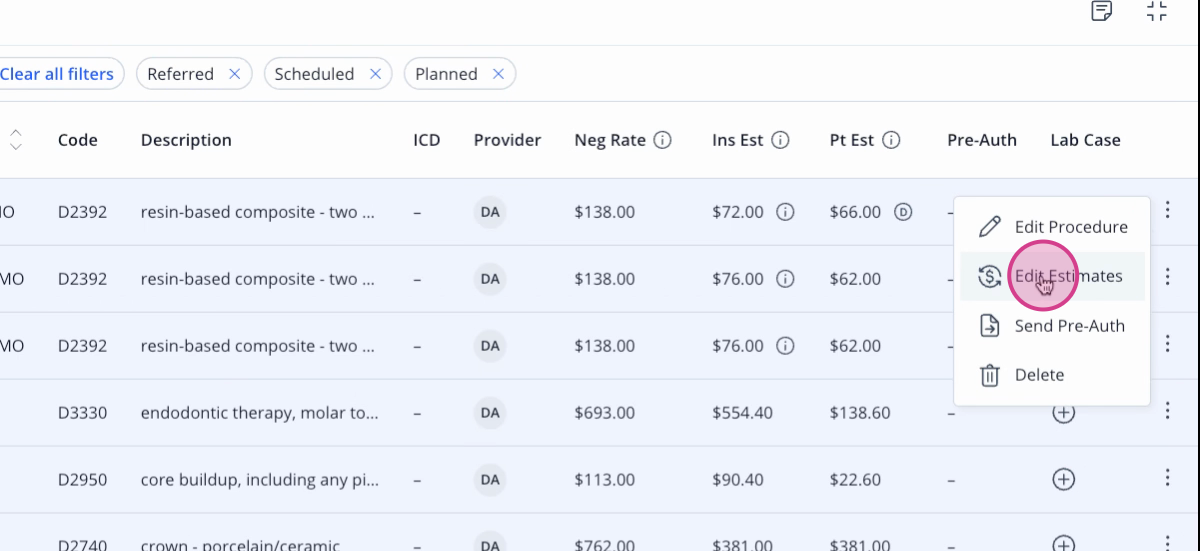The width and height of the screenshot is (1200, 551).
Task: Remove the Scheduled filter chip
Action: pyautogui.click(x=376, y=74)
